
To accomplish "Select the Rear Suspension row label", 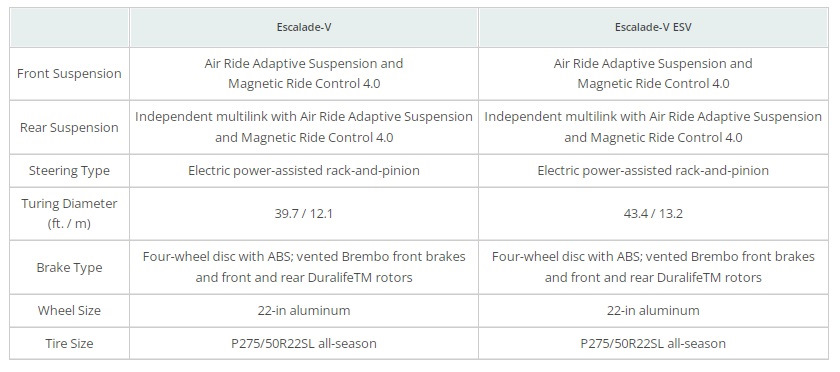I will (x=69, y=128).
